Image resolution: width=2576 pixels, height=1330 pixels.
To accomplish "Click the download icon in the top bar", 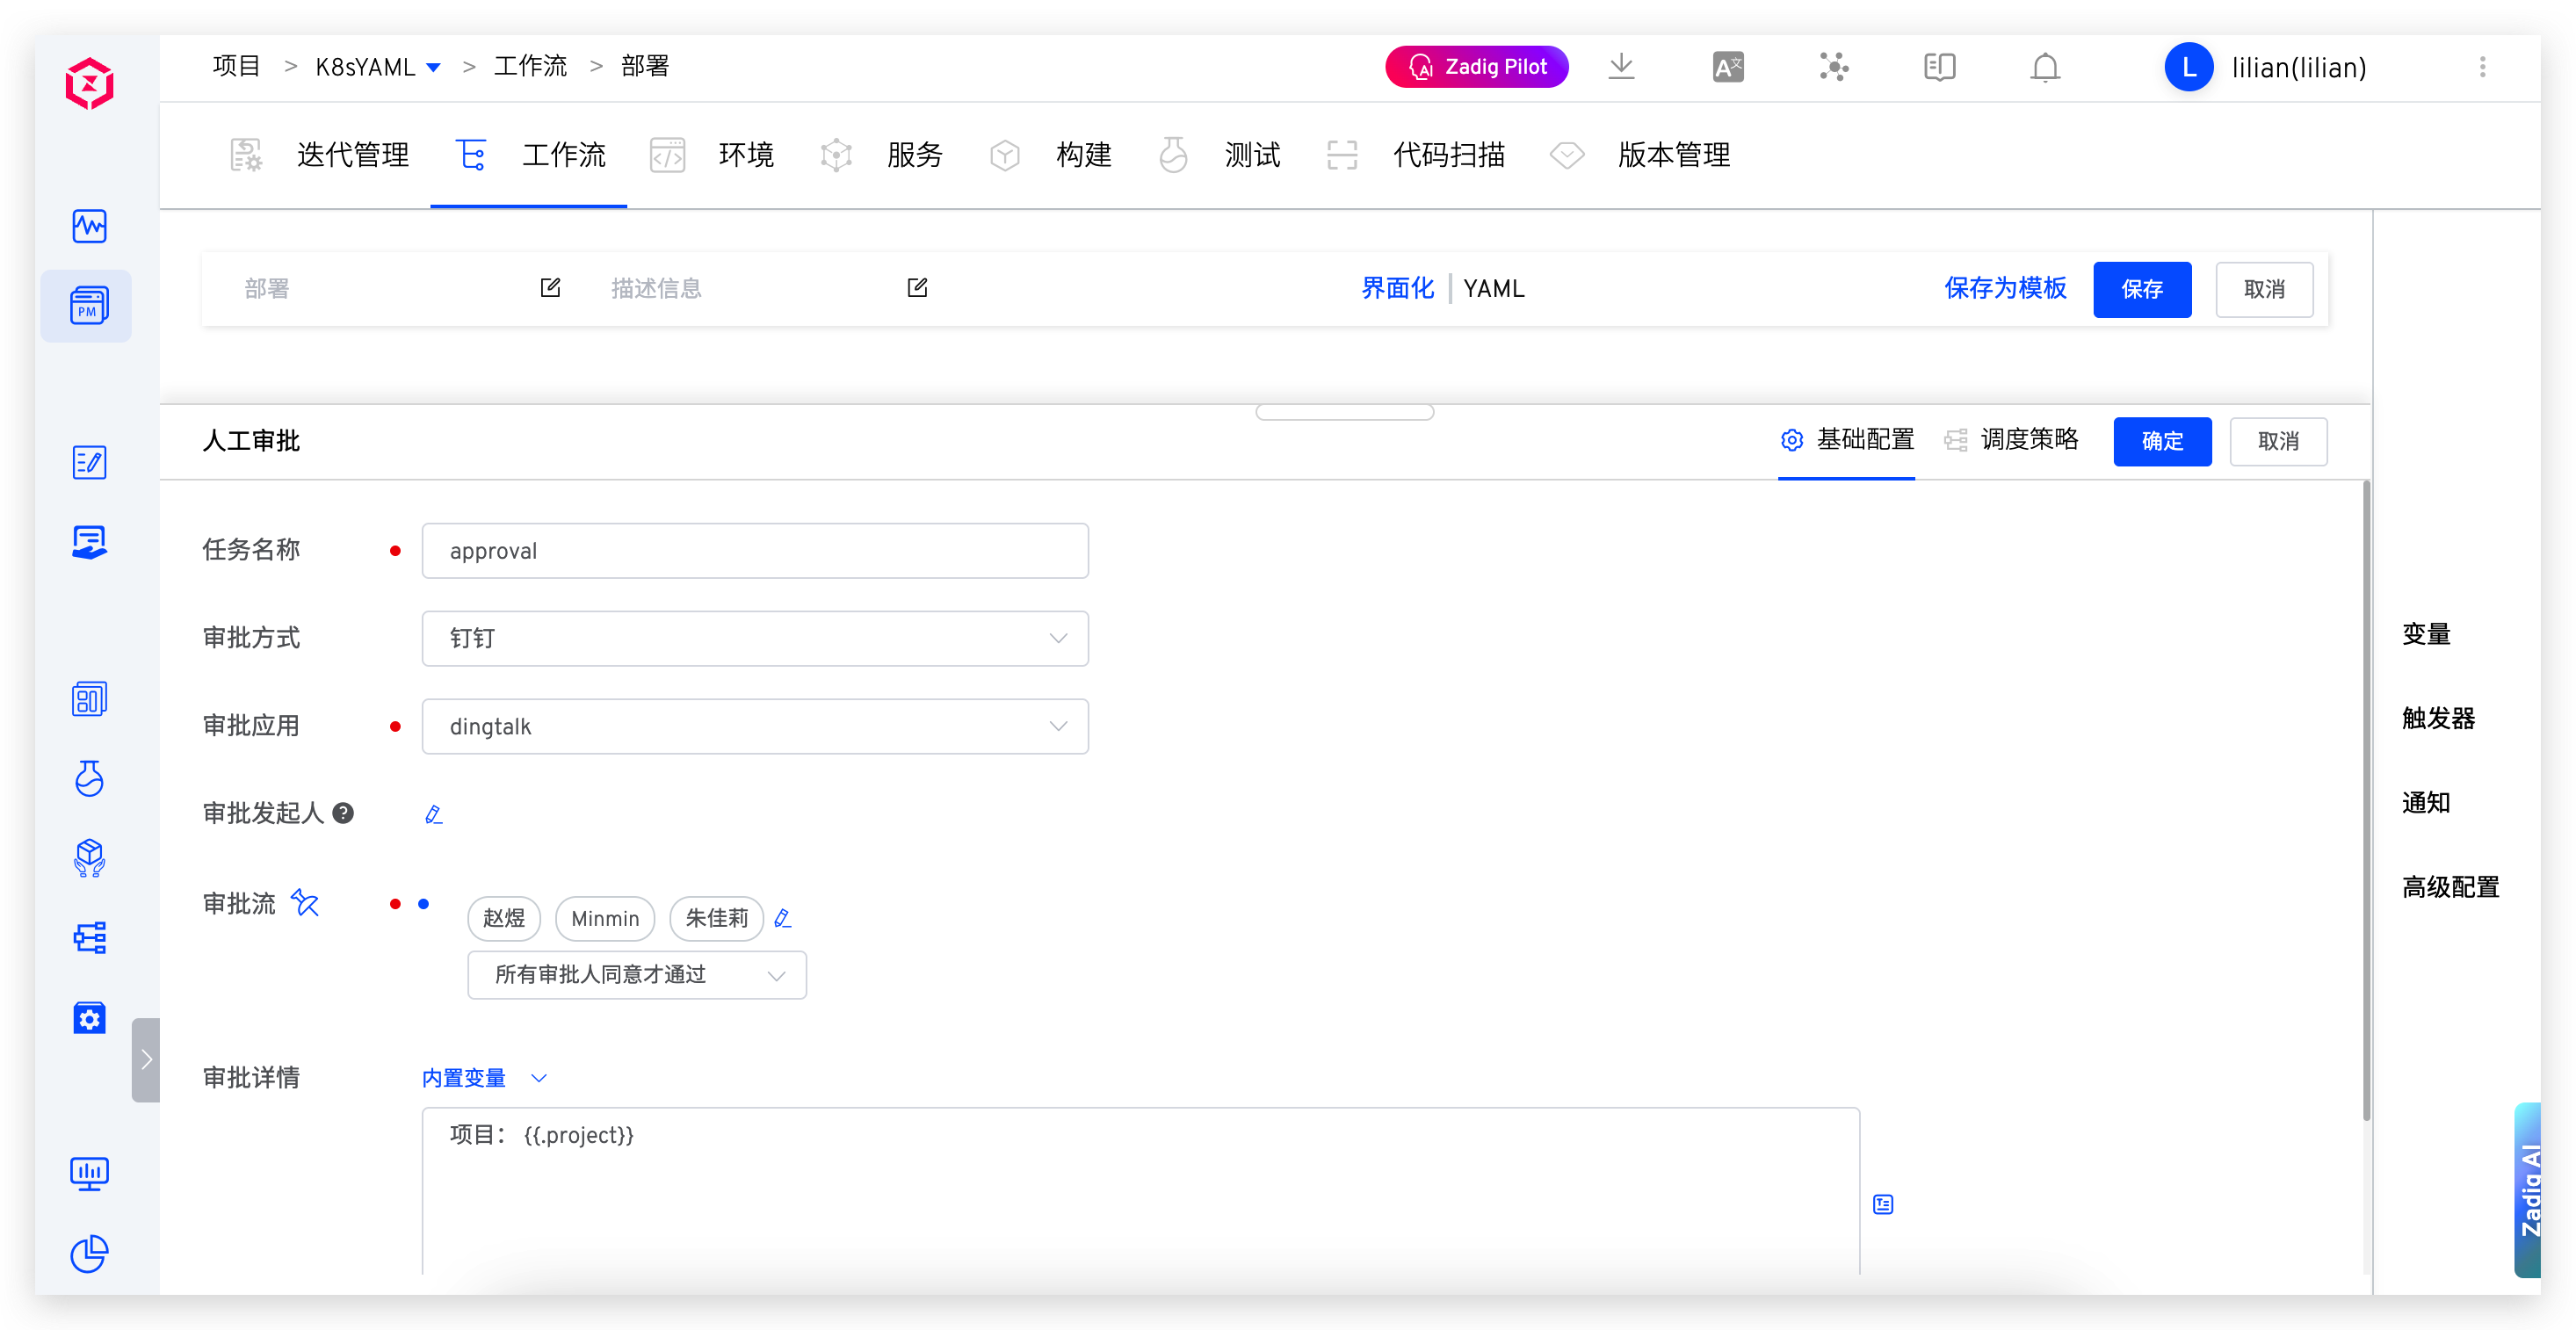I will click(x=1620, y=67).
